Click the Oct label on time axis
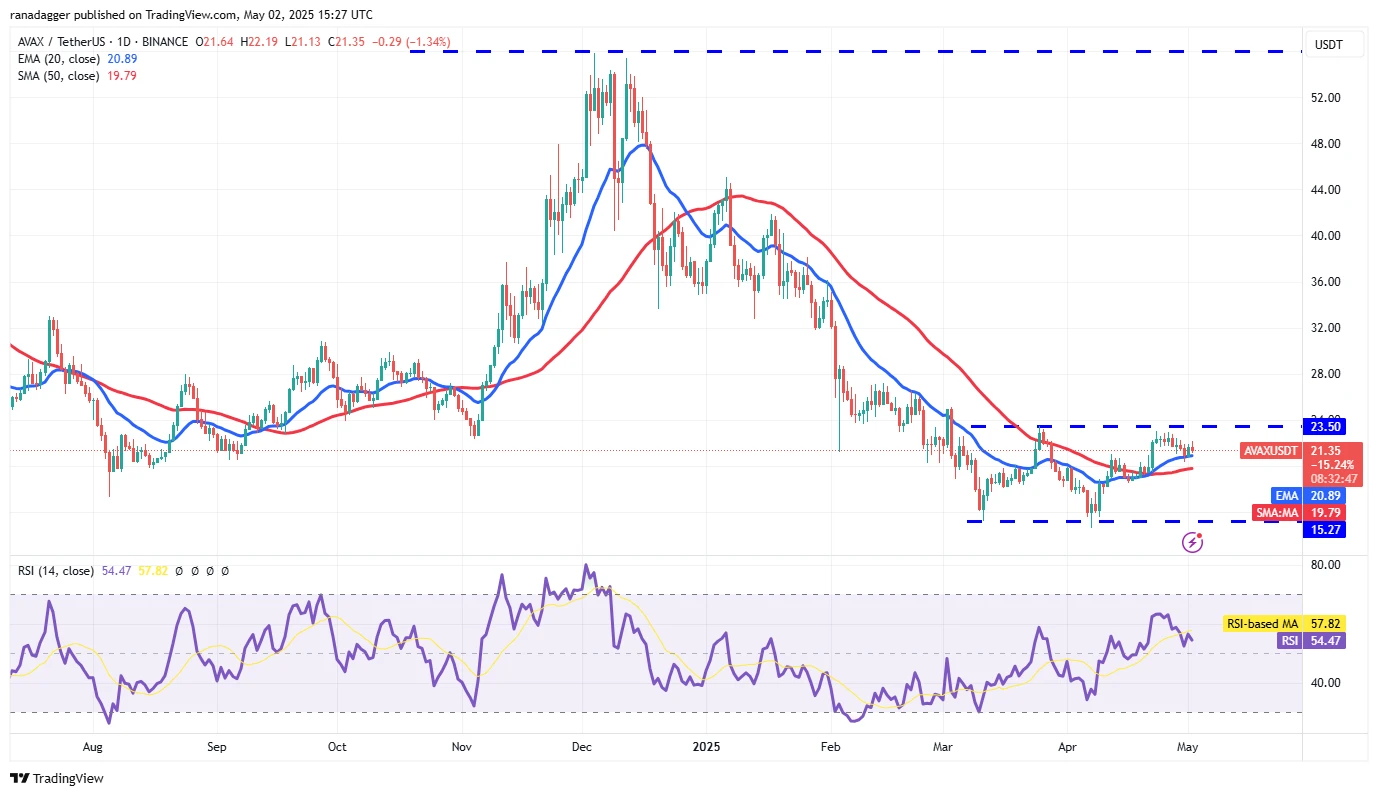The image size is (1378, 796). pyautogui.click(x=337, y=747)
